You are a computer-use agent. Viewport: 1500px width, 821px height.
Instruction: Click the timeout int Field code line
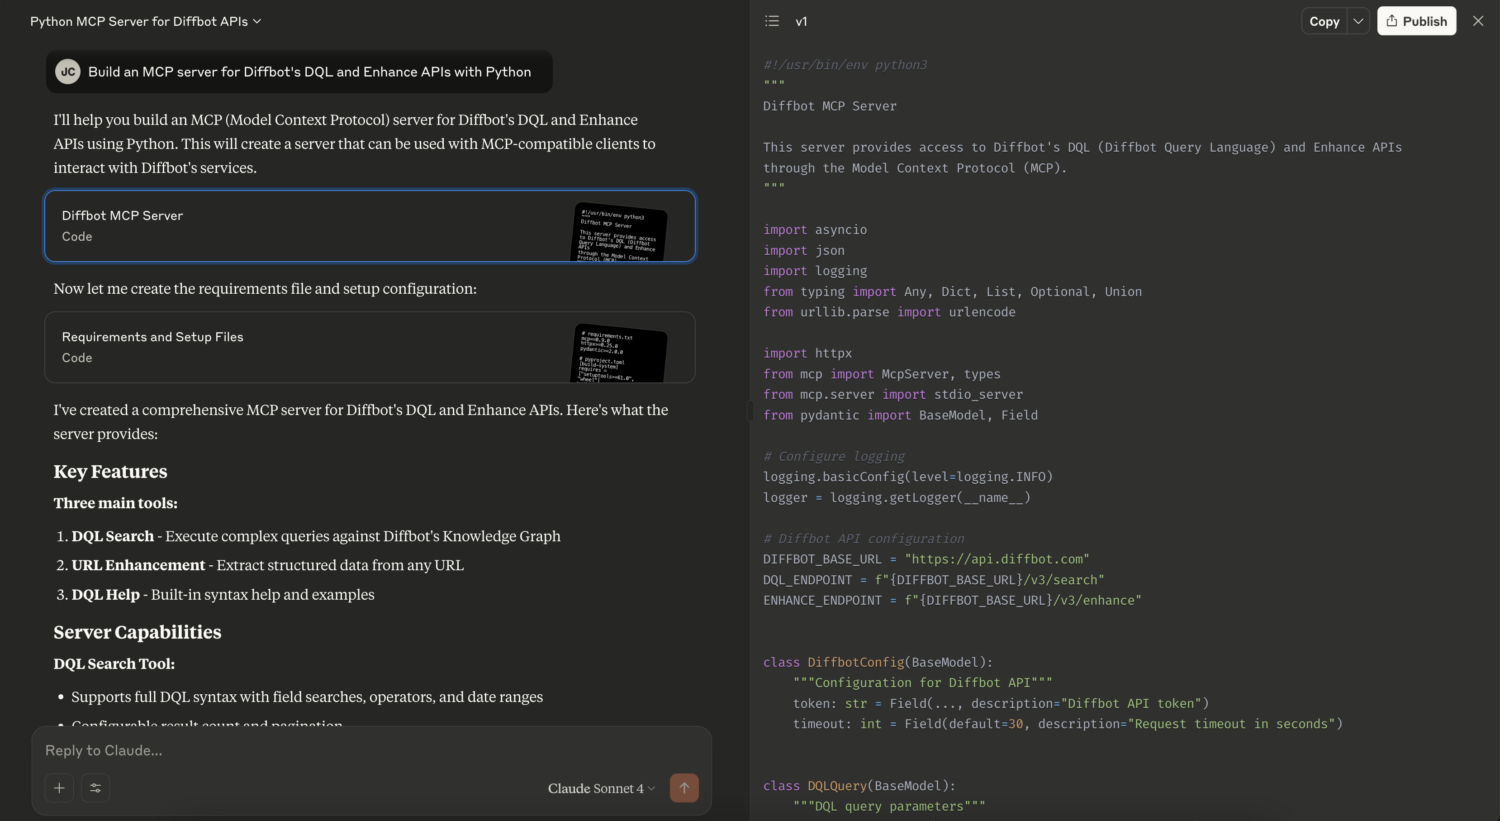[1068, 724]
